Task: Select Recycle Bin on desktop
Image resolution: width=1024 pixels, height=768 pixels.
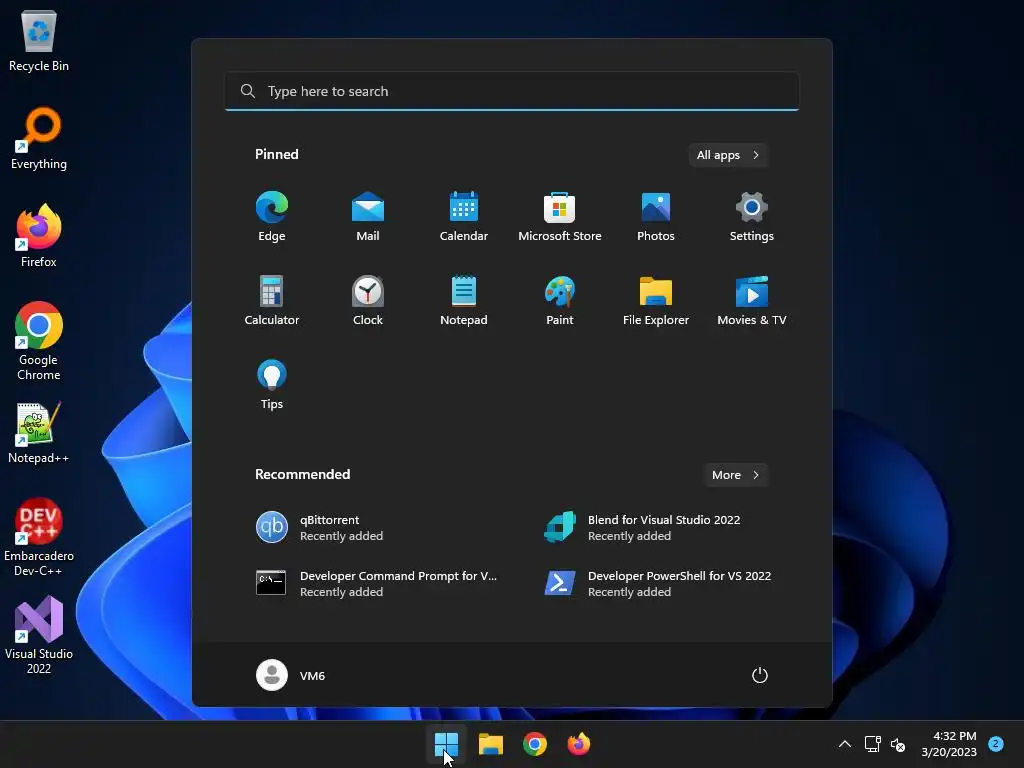Action: (x=39, y=40)
